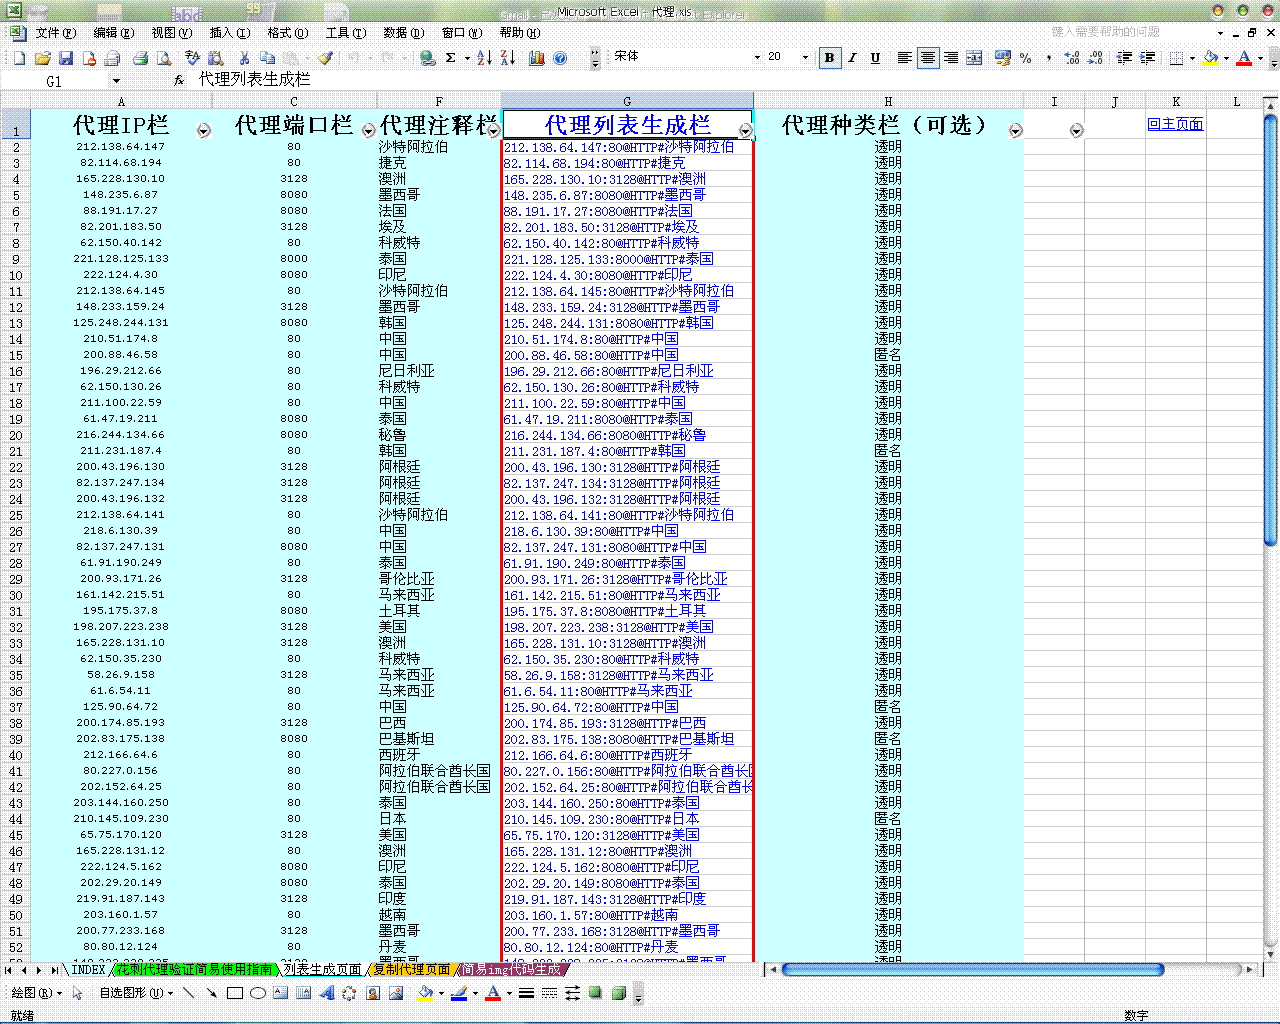This screenshot has height=1024, width=1280.
Task: Click the fx insert function button
Action: (179, 81)
